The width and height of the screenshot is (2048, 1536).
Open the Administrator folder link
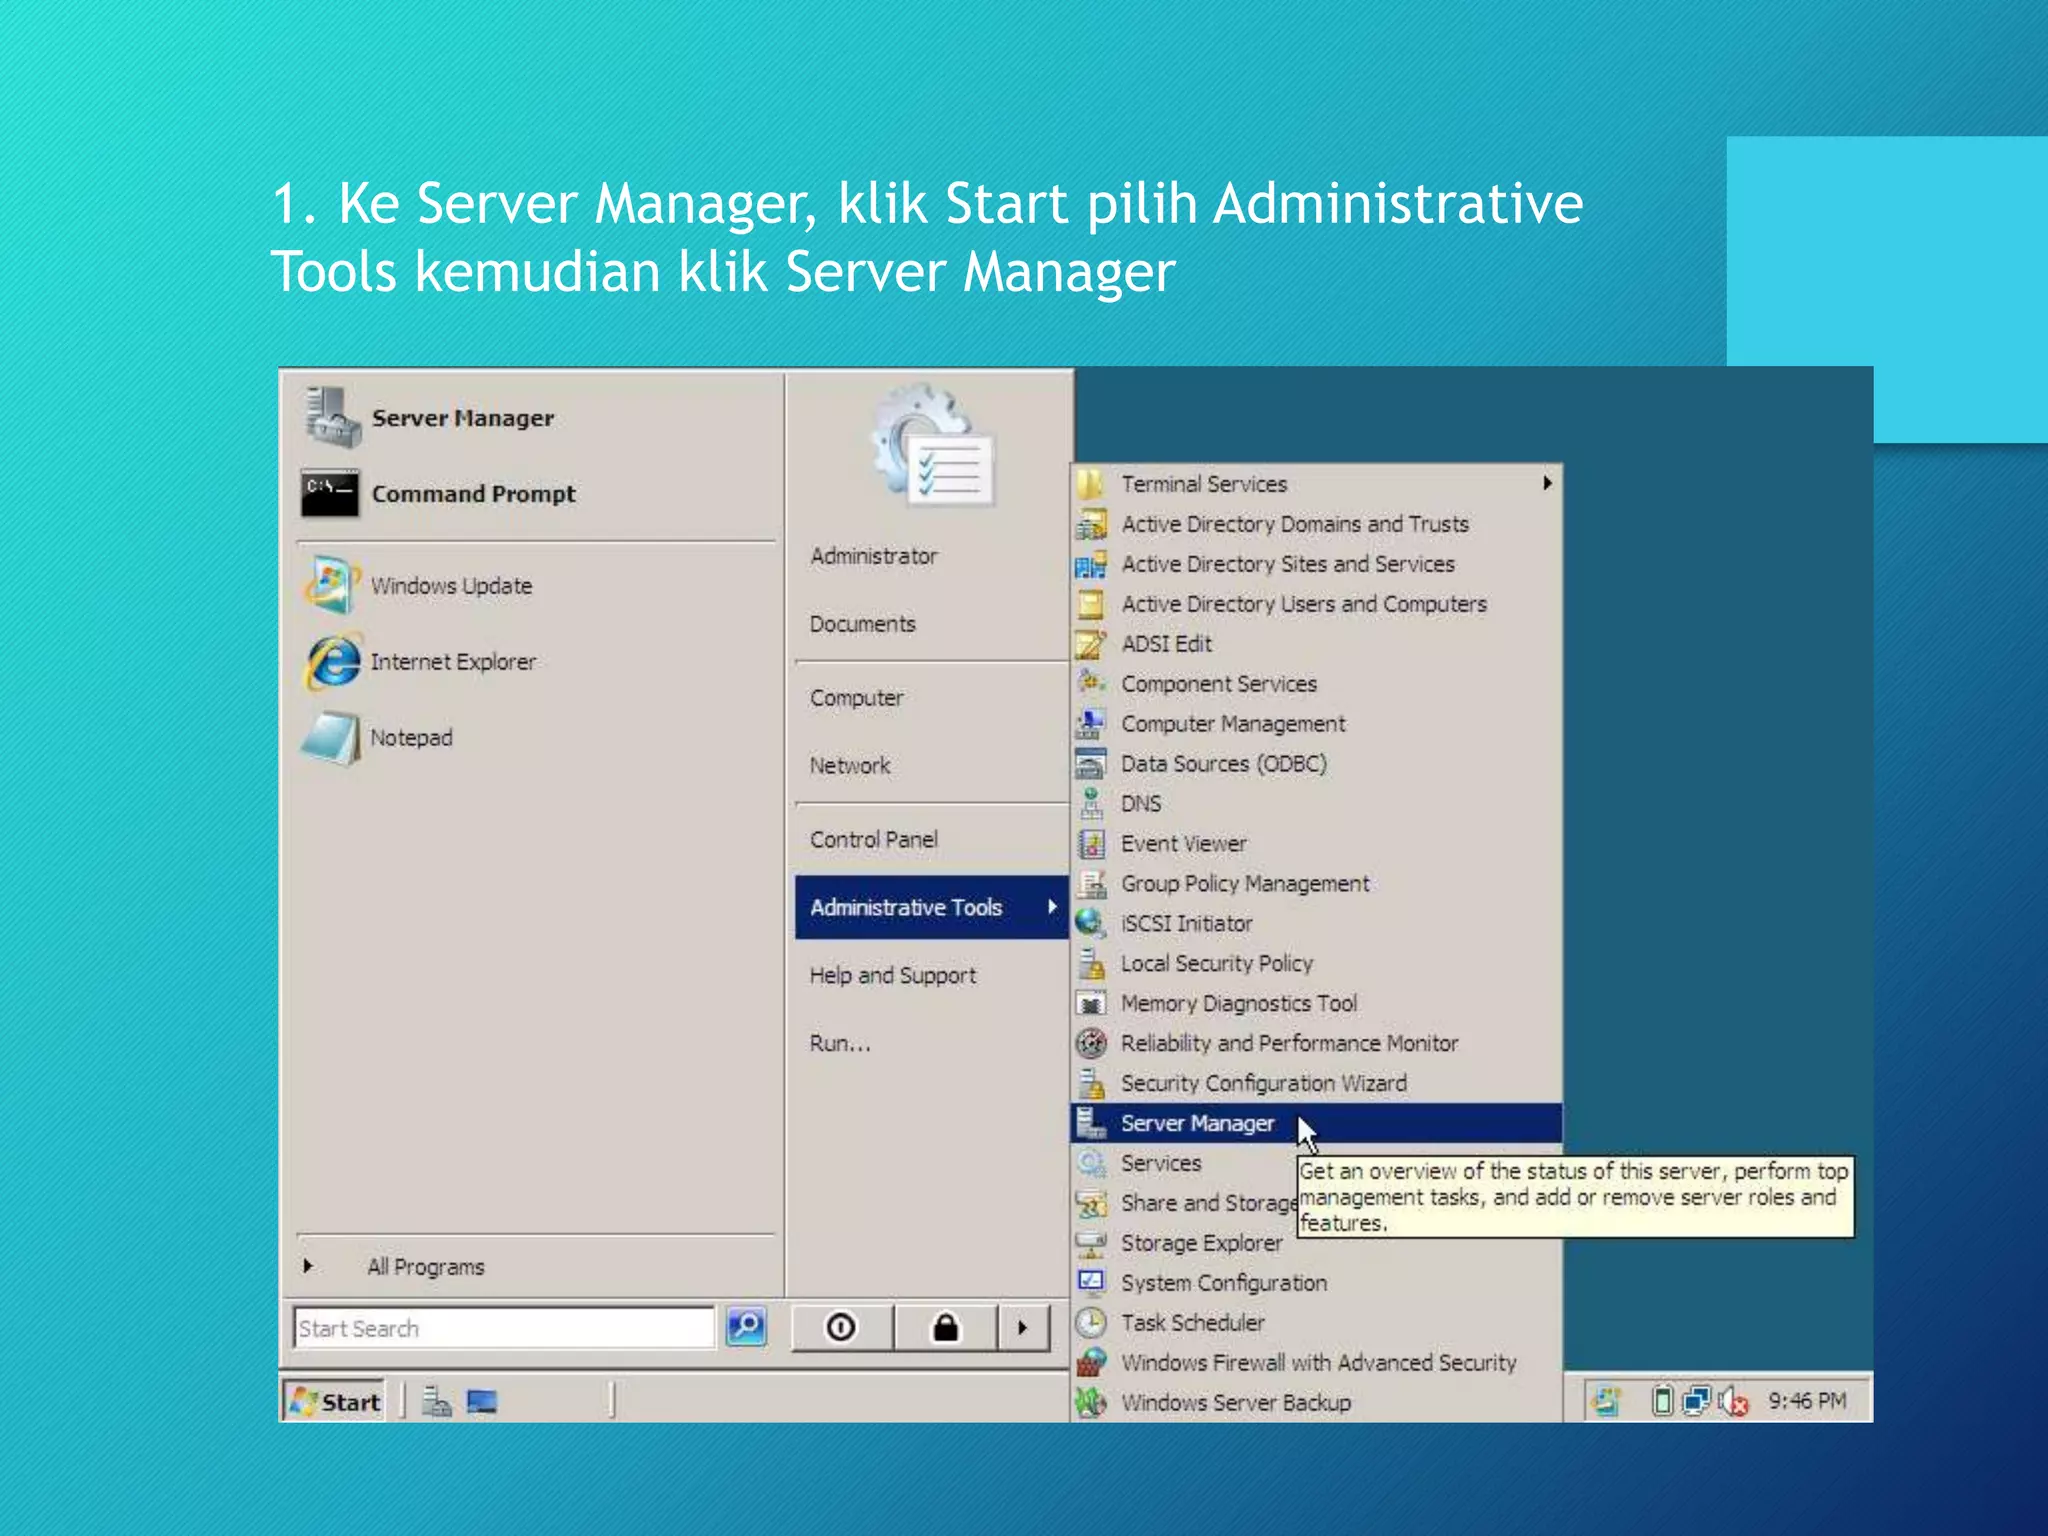click(x=873, y=556)
